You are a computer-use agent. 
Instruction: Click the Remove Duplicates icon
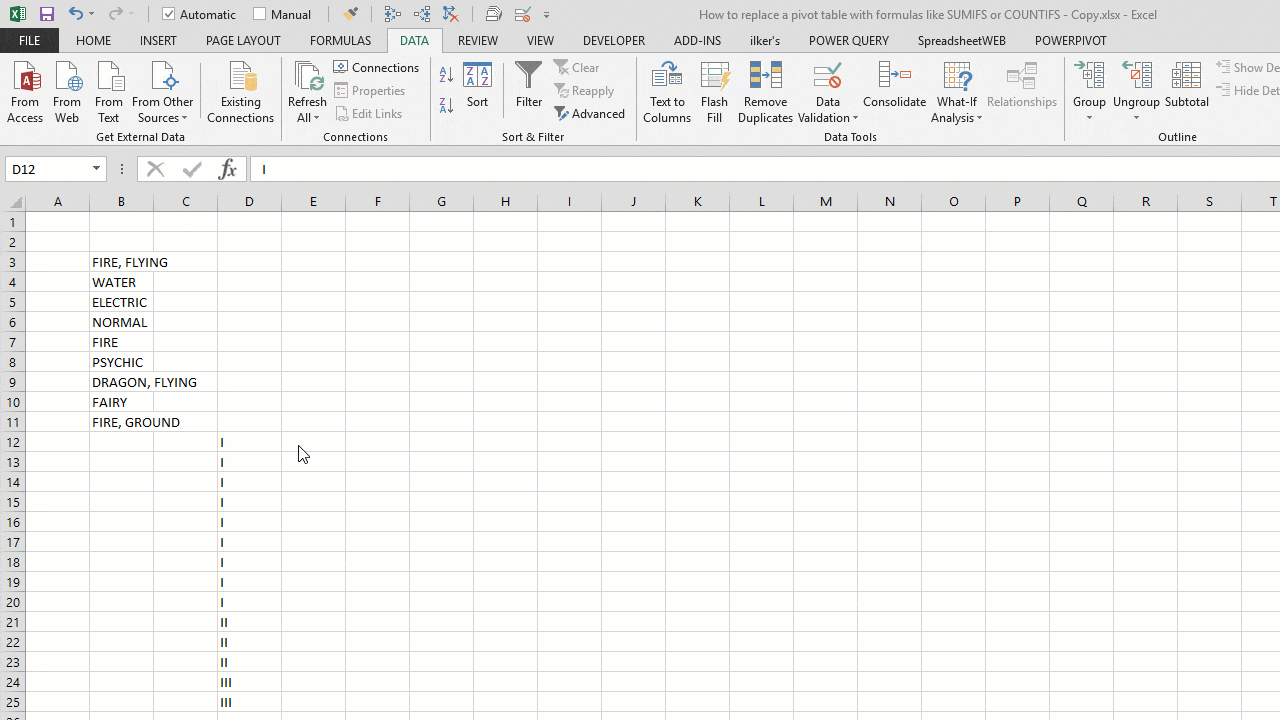tap(765, 90)
